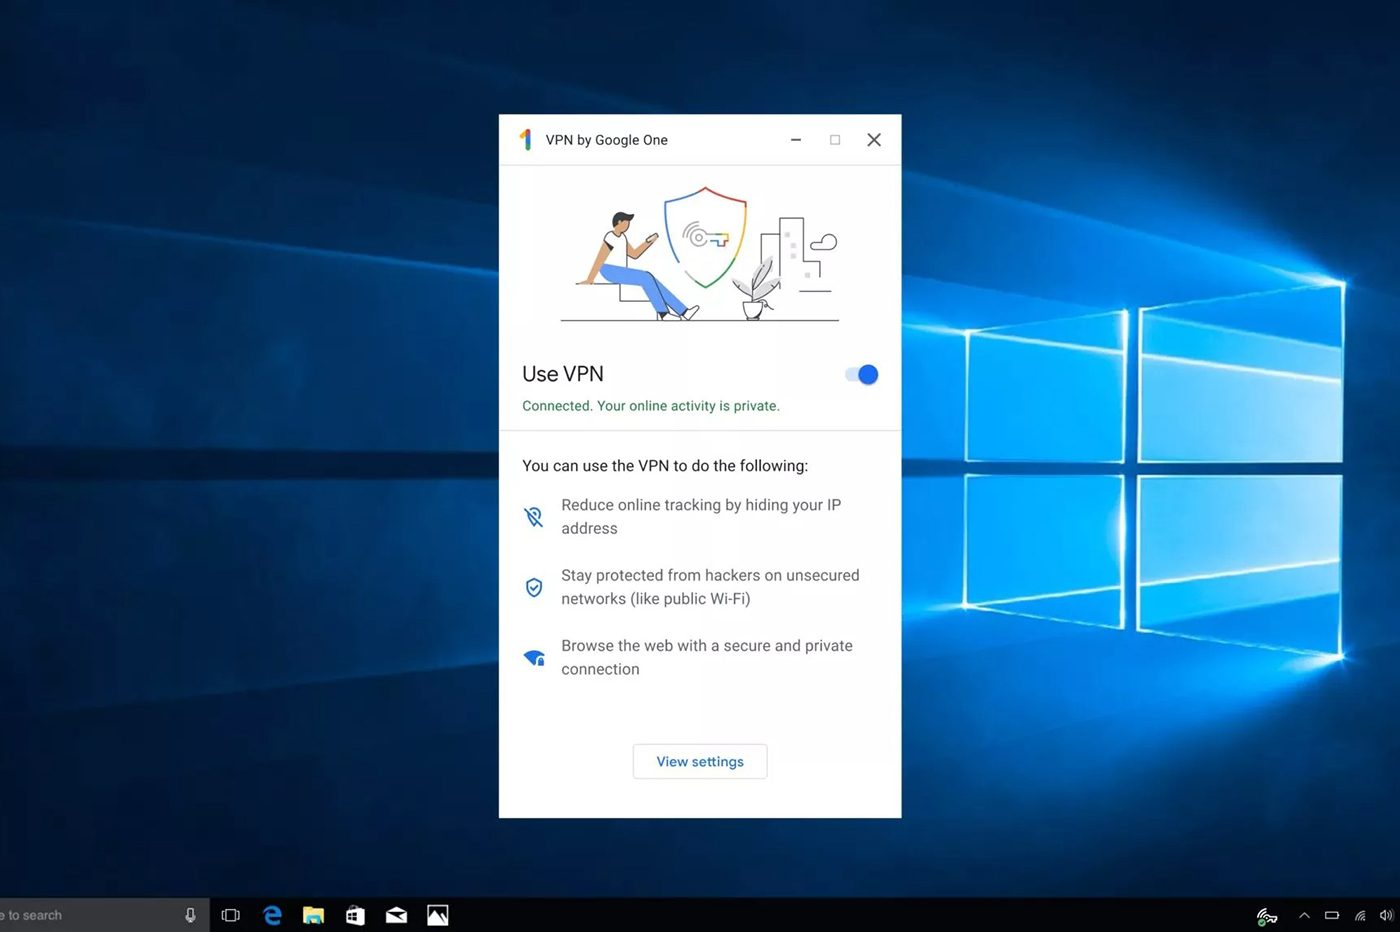Click "Reduce online tracking by hiding your IP address"
Viewport: 1400px width, 932px height.
(701, 516)
